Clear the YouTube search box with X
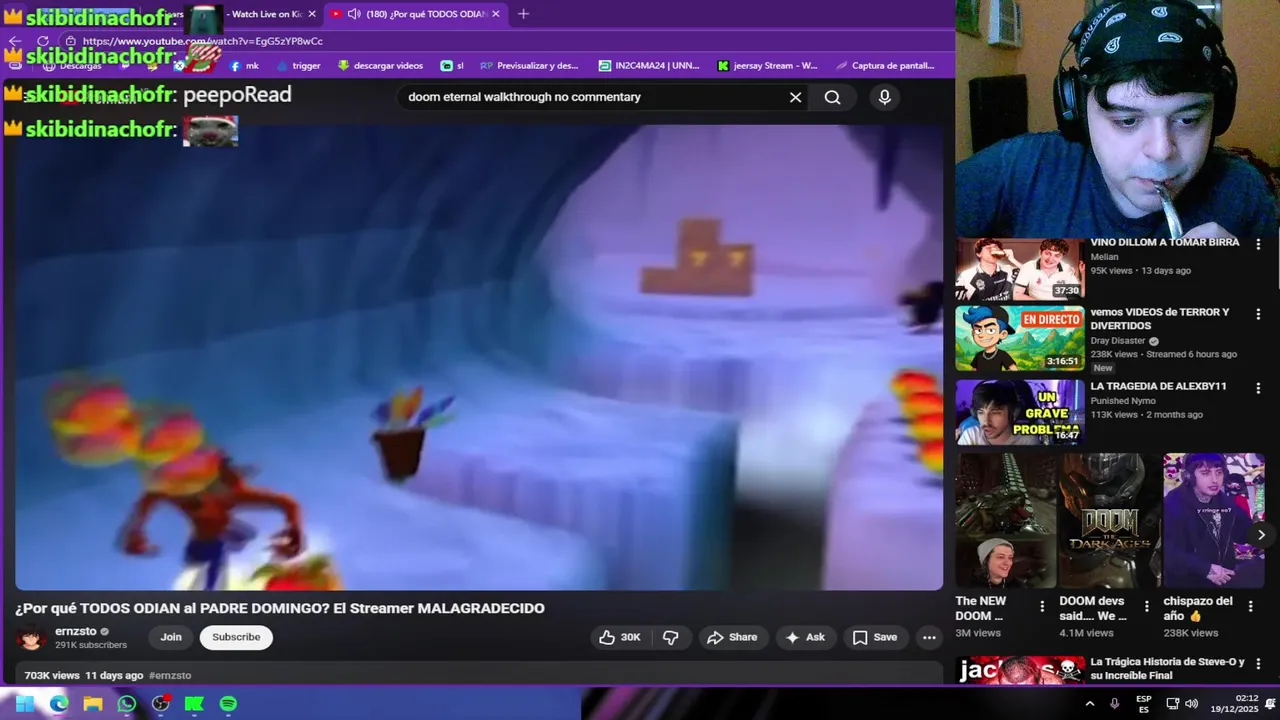1280x720 pixels. pos(795,97)
